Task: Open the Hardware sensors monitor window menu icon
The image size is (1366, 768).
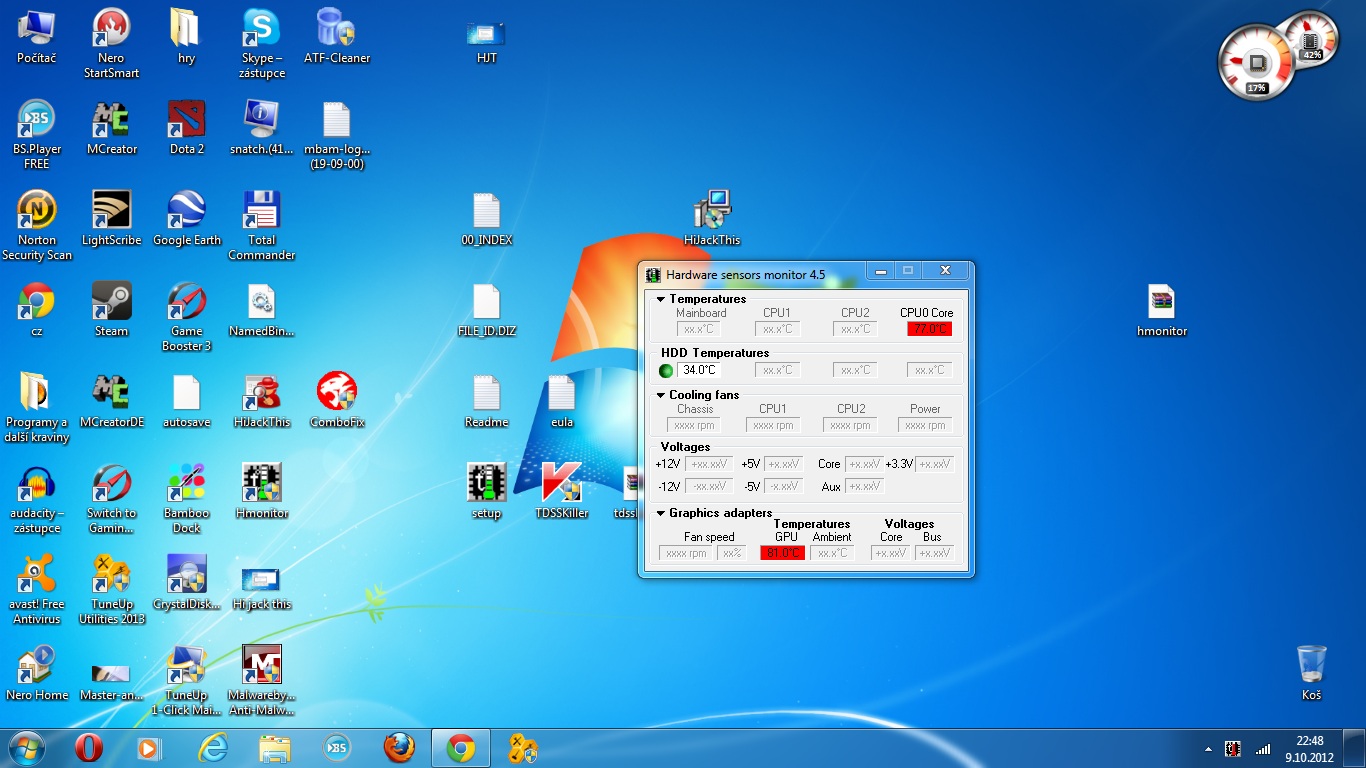Action: point(653,274)
